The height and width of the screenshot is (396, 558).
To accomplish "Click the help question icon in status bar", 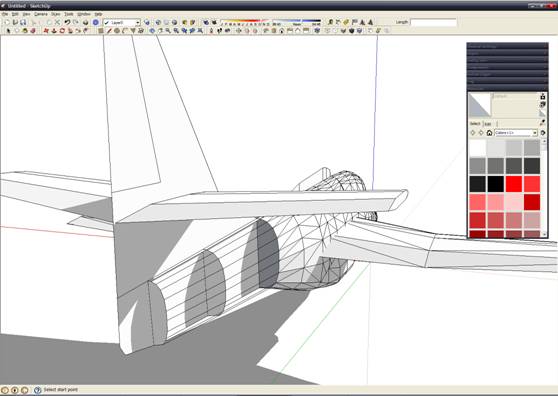I will click(37, 390).
